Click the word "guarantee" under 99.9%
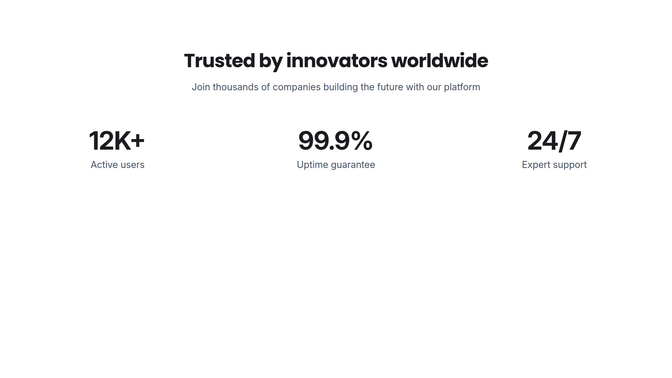 click(354, 165)
